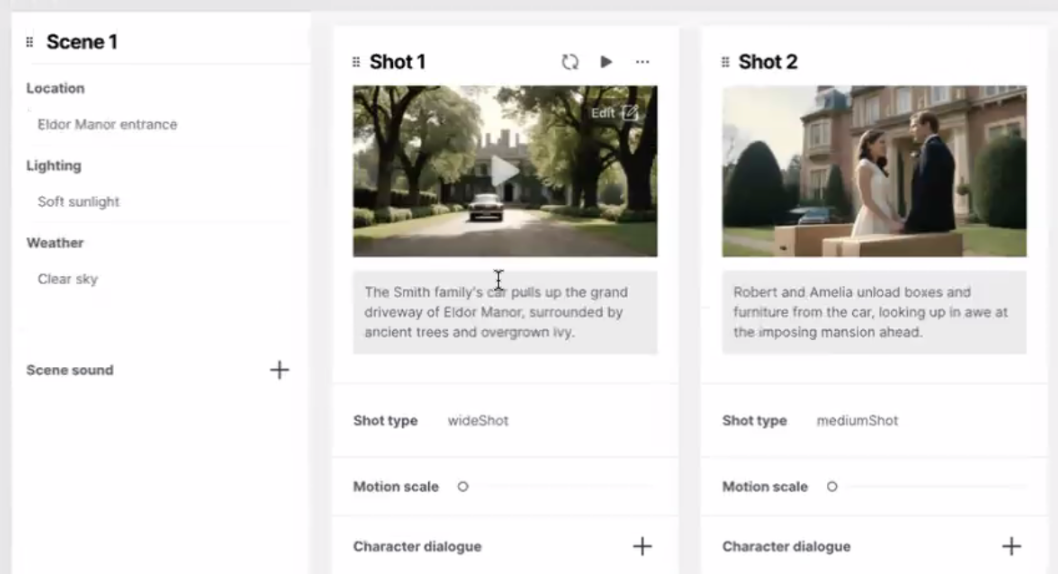The width and height of the screenshot is (1058, 574).
Task: Click the Shot 2 motion scale slider handle
Action: point(832,487)
